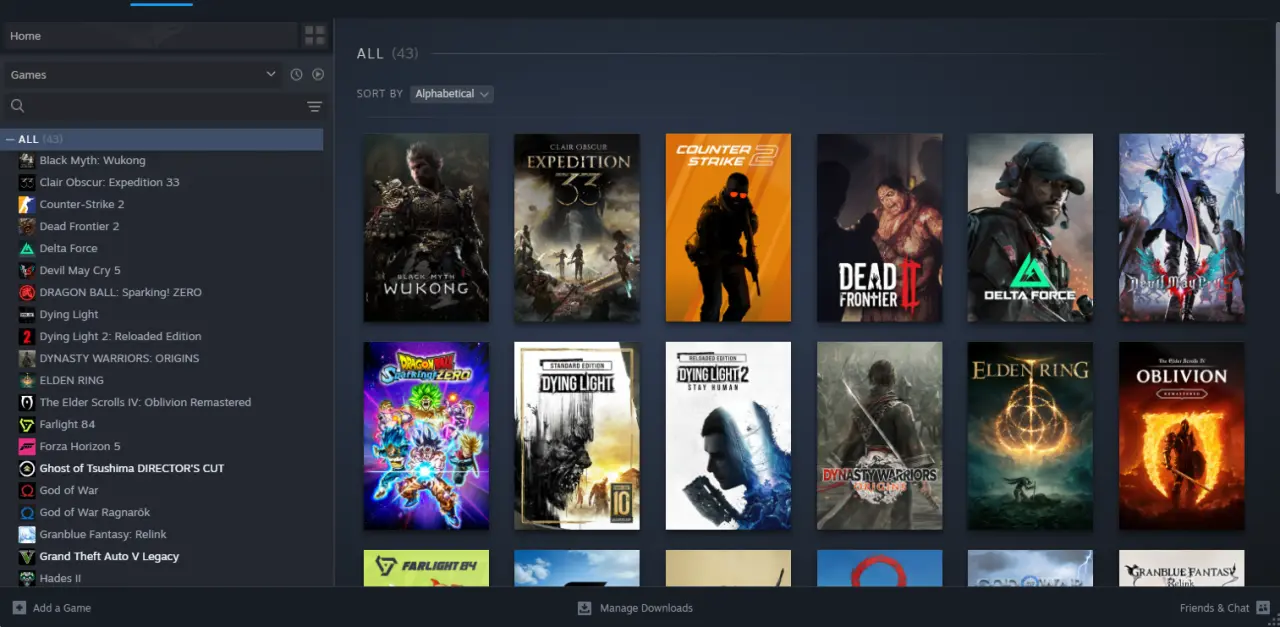Switch library to grid view icon
Image resolution: width=1280 pixels, height=627 pixels.
click(314, 36)
